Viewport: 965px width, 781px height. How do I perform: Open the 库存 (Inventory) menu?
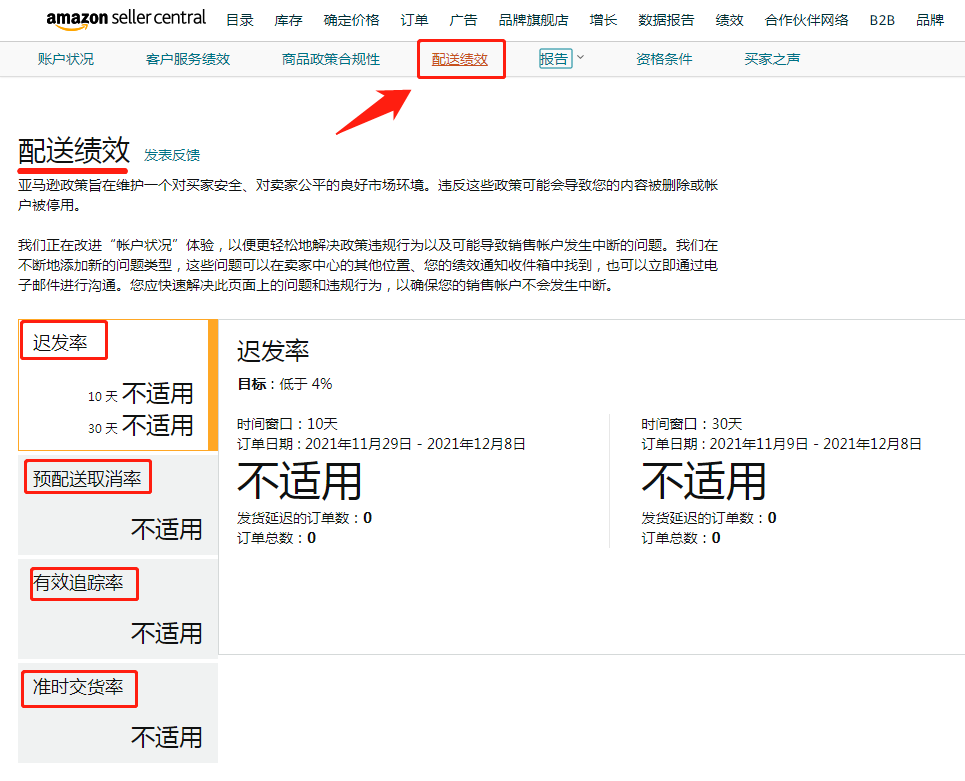point(288,19)
